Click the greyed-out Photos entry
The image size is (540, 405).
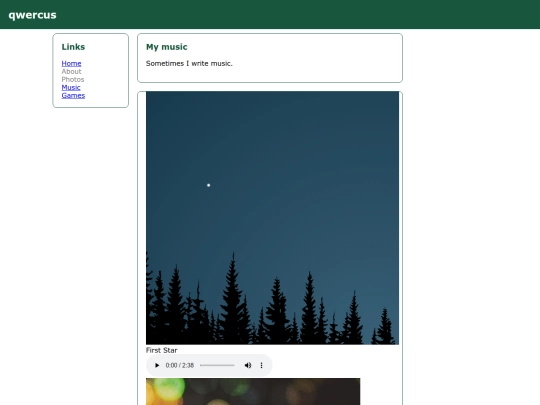[73, 79]
